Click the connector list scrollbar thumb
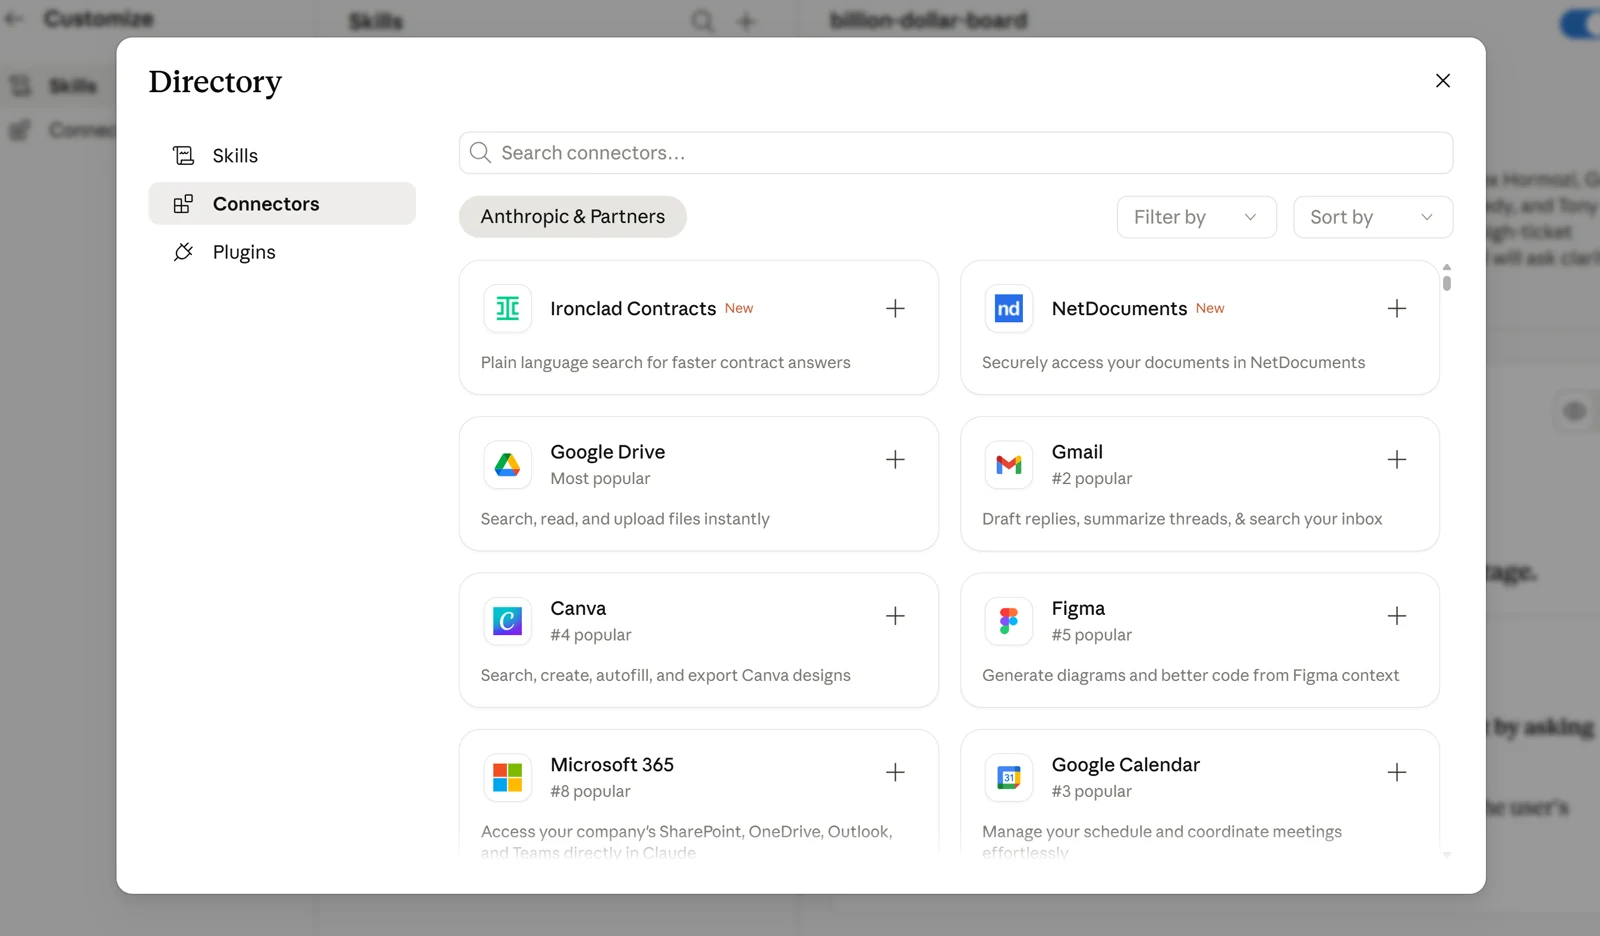The image size is (1600, 936). 1447,282
